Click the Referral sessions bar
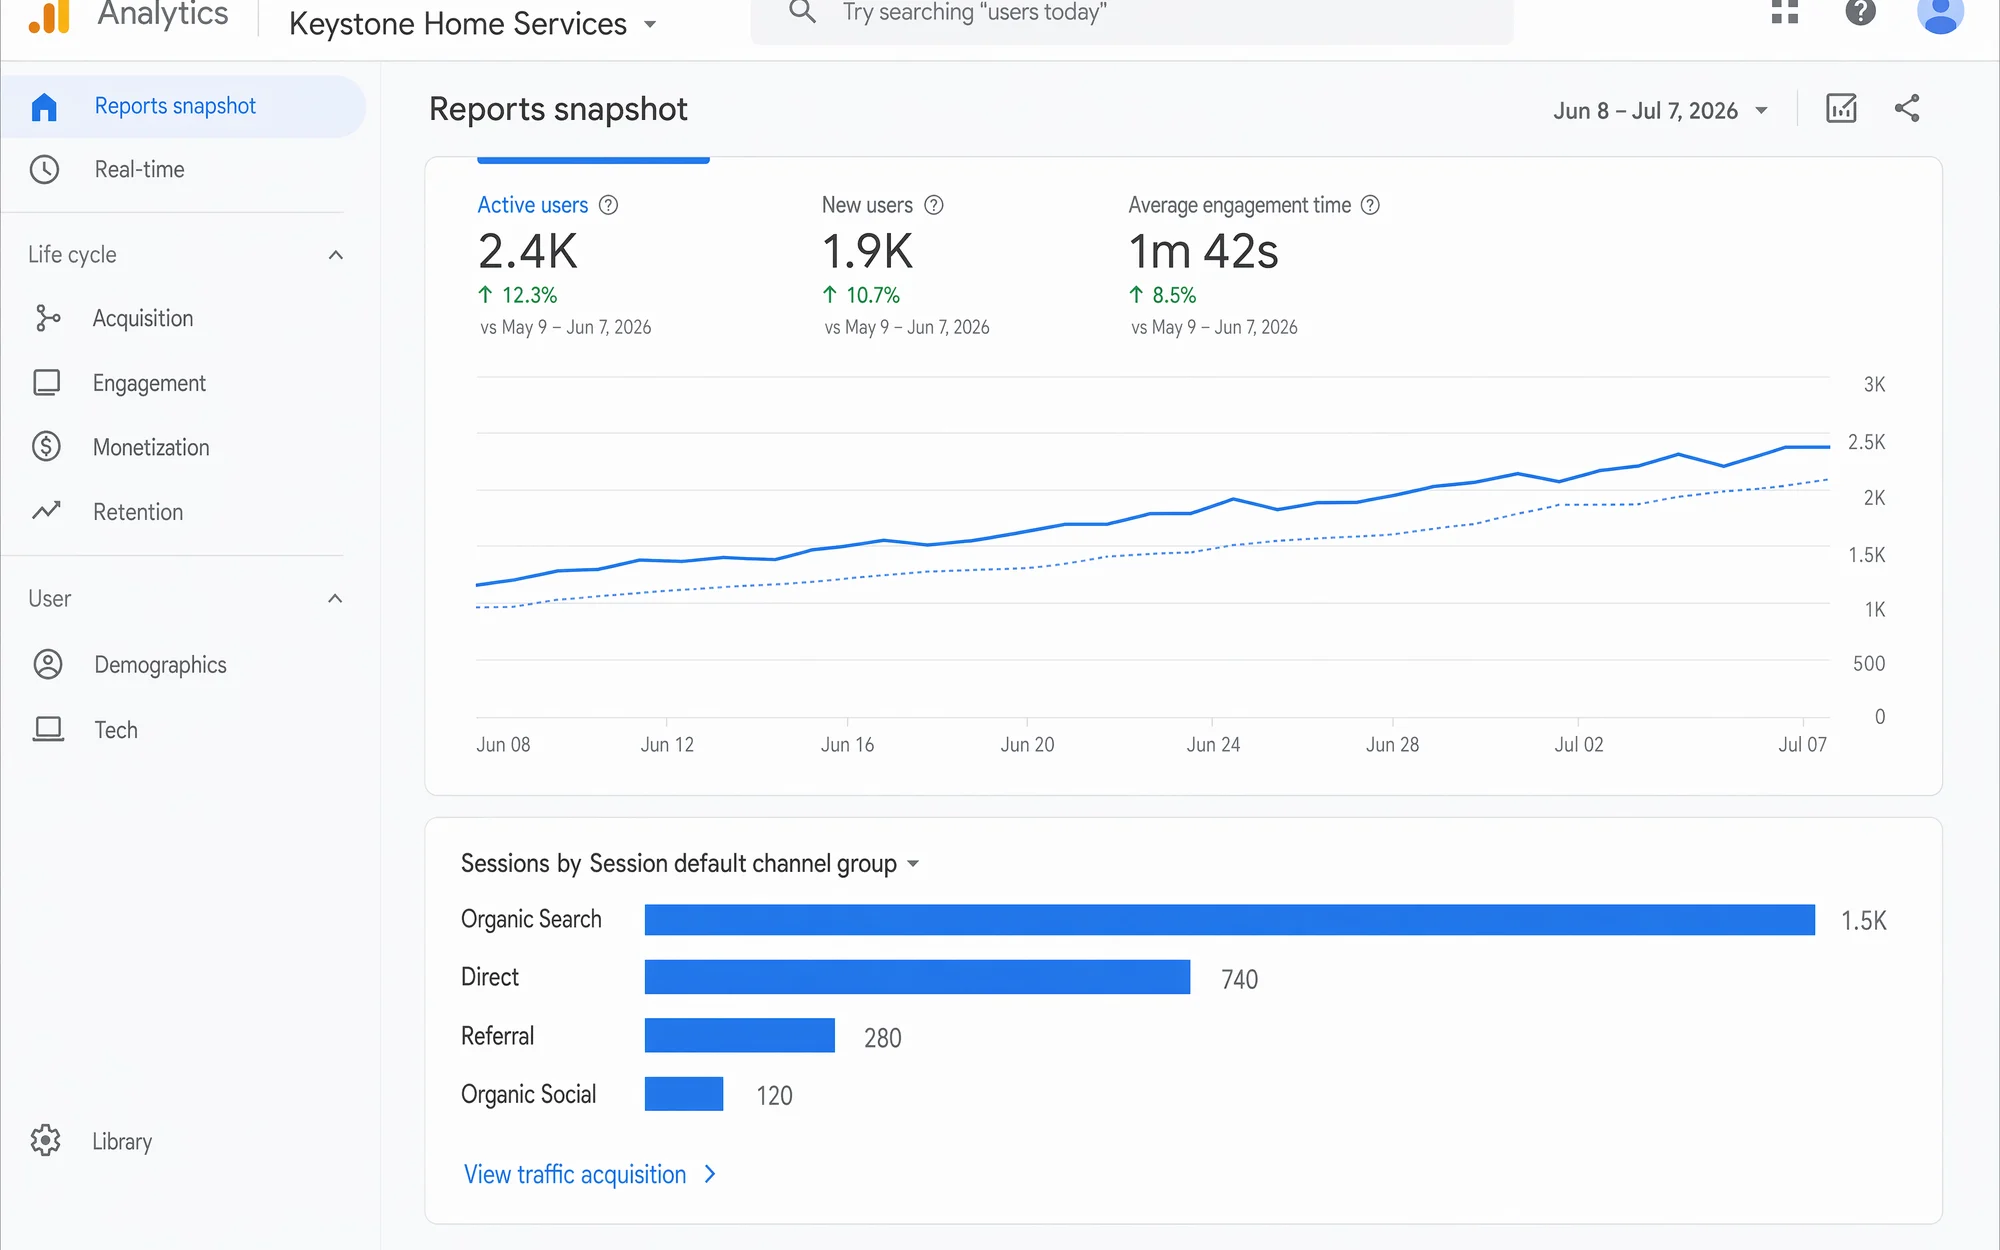 pyautogui.click(x=739, y=1035)
